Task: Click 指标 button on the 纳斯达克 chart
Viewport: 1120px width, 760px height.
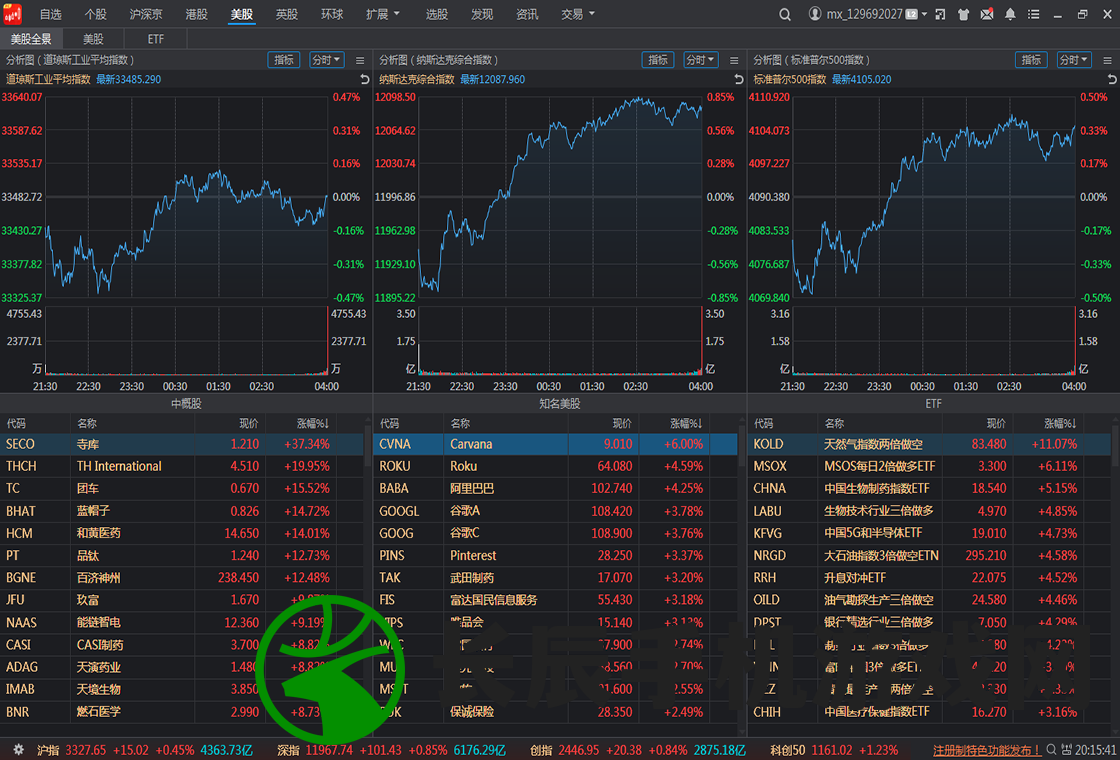Action: click(x=658, y=60)
